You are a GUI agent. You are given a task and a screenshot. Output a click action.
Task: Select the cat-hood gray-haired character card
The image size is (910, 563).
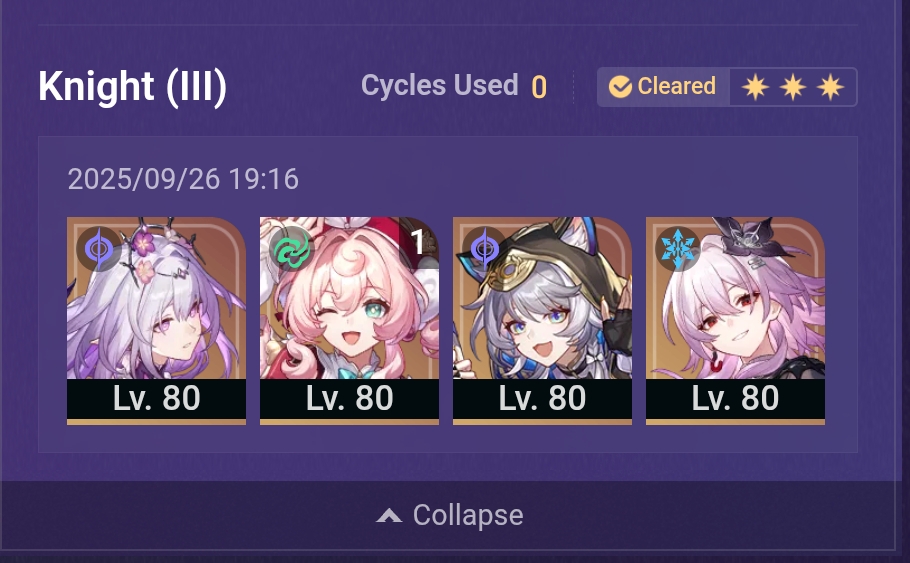click(542, 320)
